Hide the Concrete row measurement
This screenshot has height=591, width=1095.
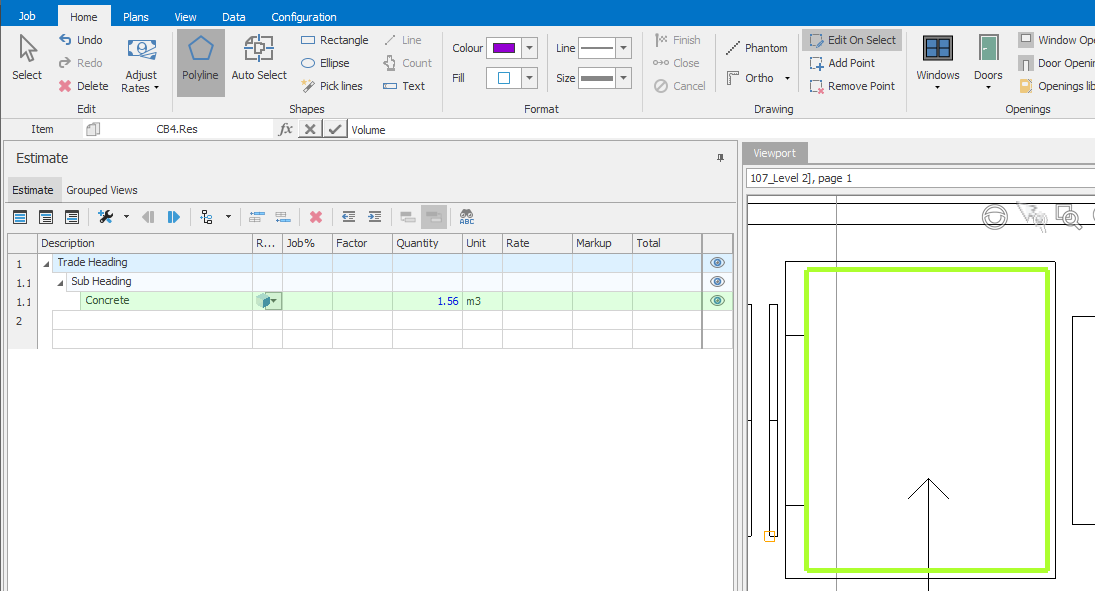[x=717, y=301]
